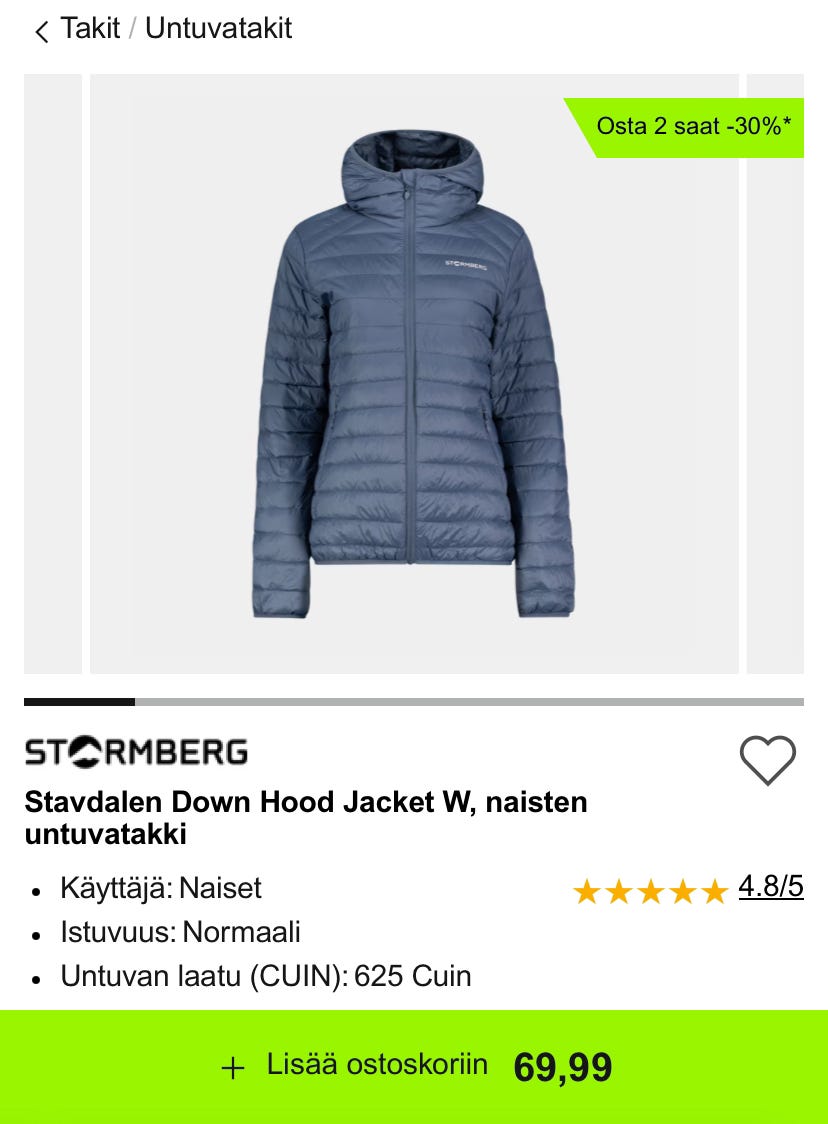
Task: Add jacket to favorites with heart icon
Action: (767, 759)
